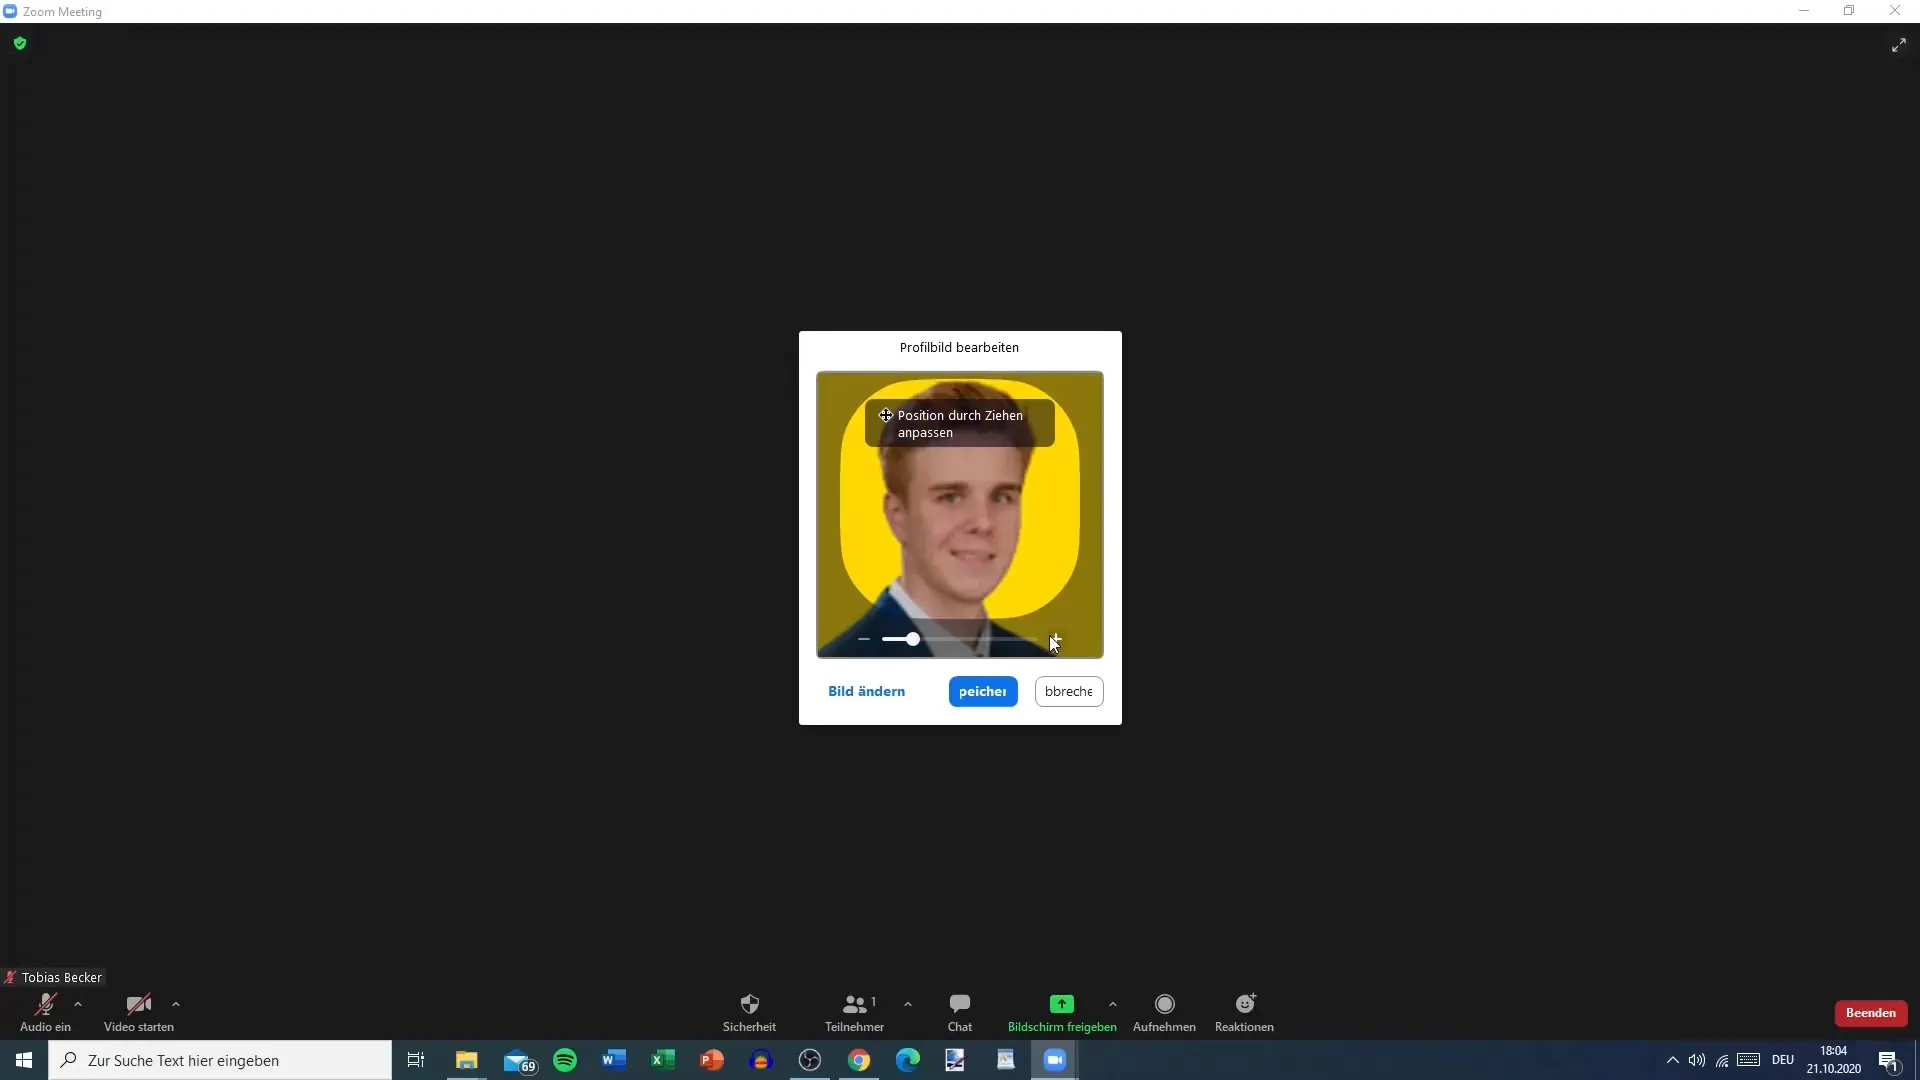The image size is (1920, 1080).
Task: Drag the zoom slider to resize image
Action: click(x=911, y=638)
